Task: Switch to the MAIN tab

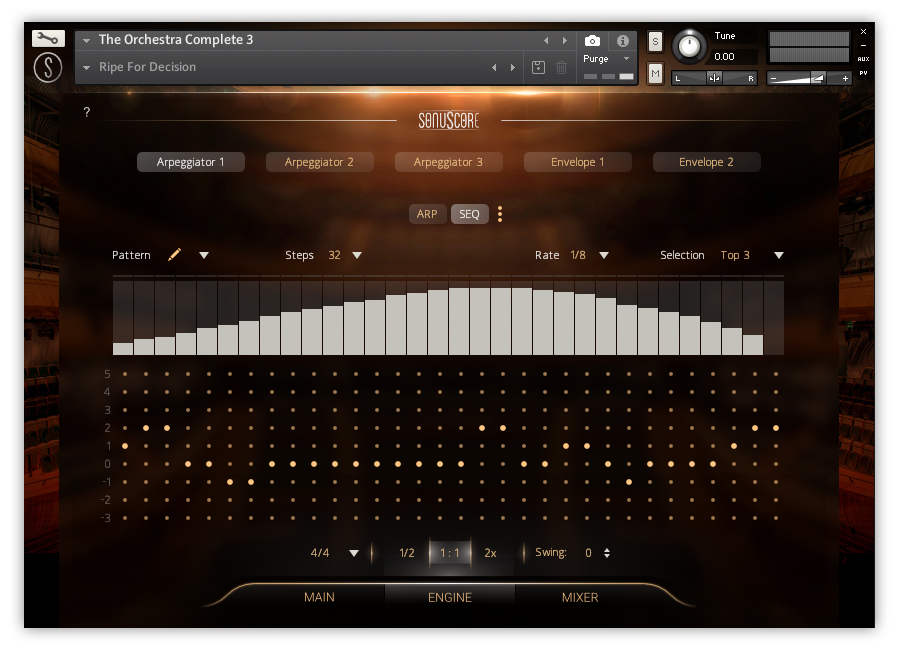Action: 319,597
